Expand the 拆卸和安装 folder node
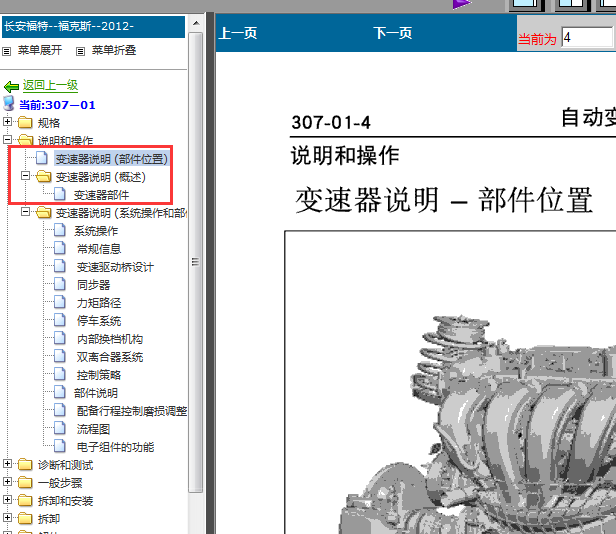616x534 pixels. point(7,499)
